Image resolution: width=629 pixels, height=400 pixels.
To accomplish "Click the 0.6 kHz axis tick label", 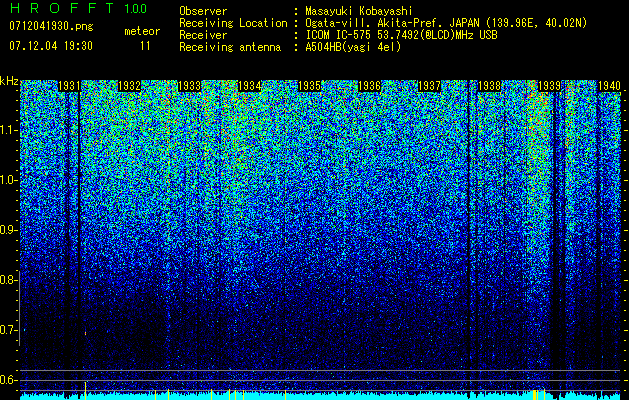I will tap(9, 380).
